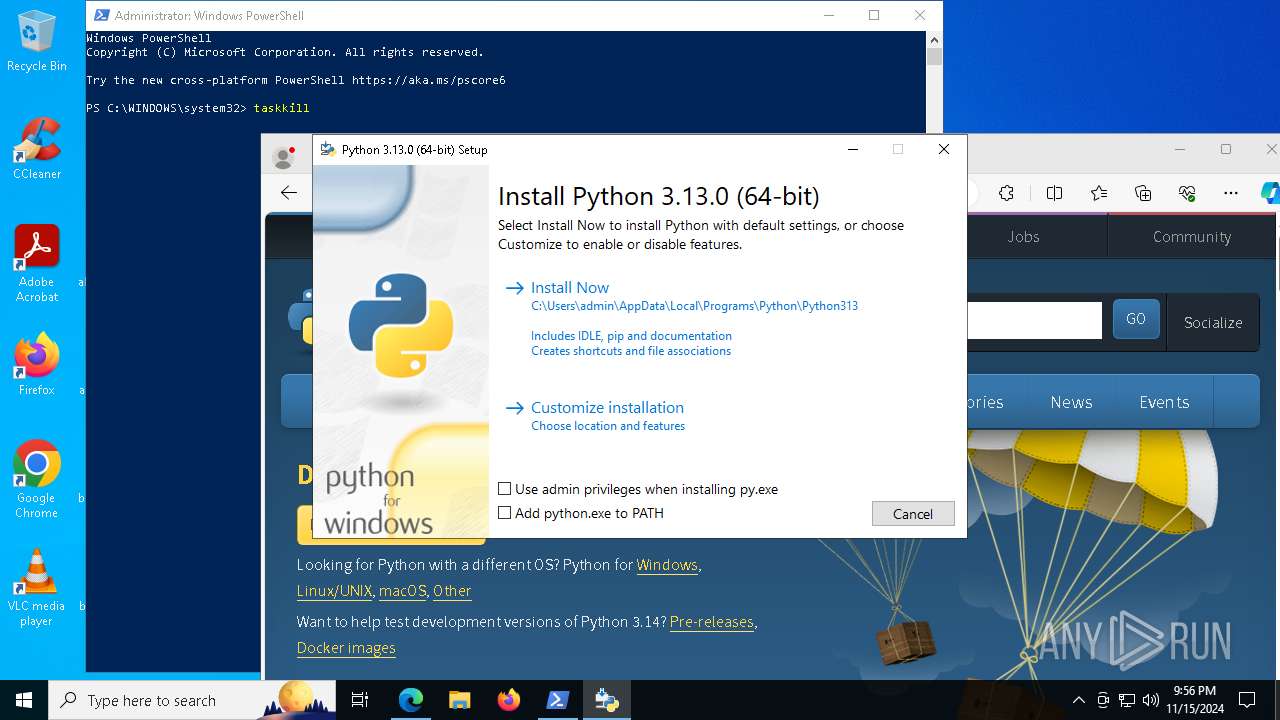
Task: Open Adobe Acrobat desktop shortcut
Action: [x=37, y=263]
